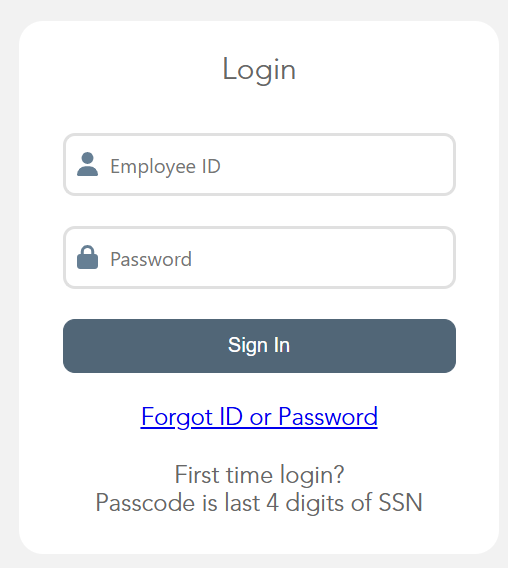Click the Login heading text
This screenshot has height=568, width=508.
259,70
